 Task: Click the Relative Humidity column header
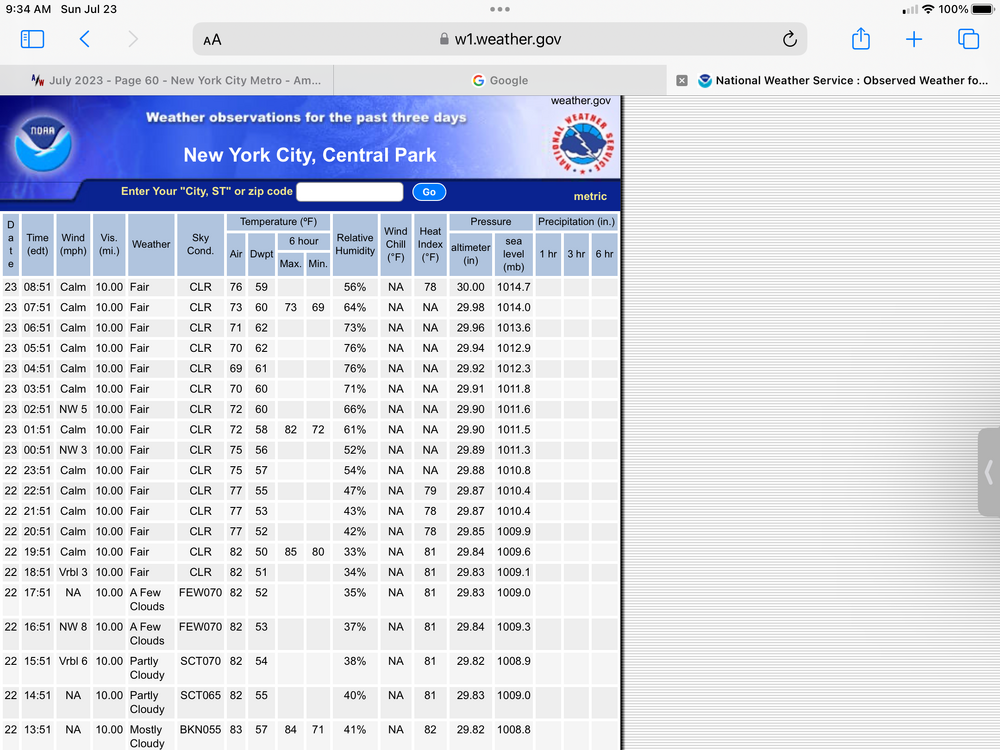pyautogui.click(x=355, y=244)
